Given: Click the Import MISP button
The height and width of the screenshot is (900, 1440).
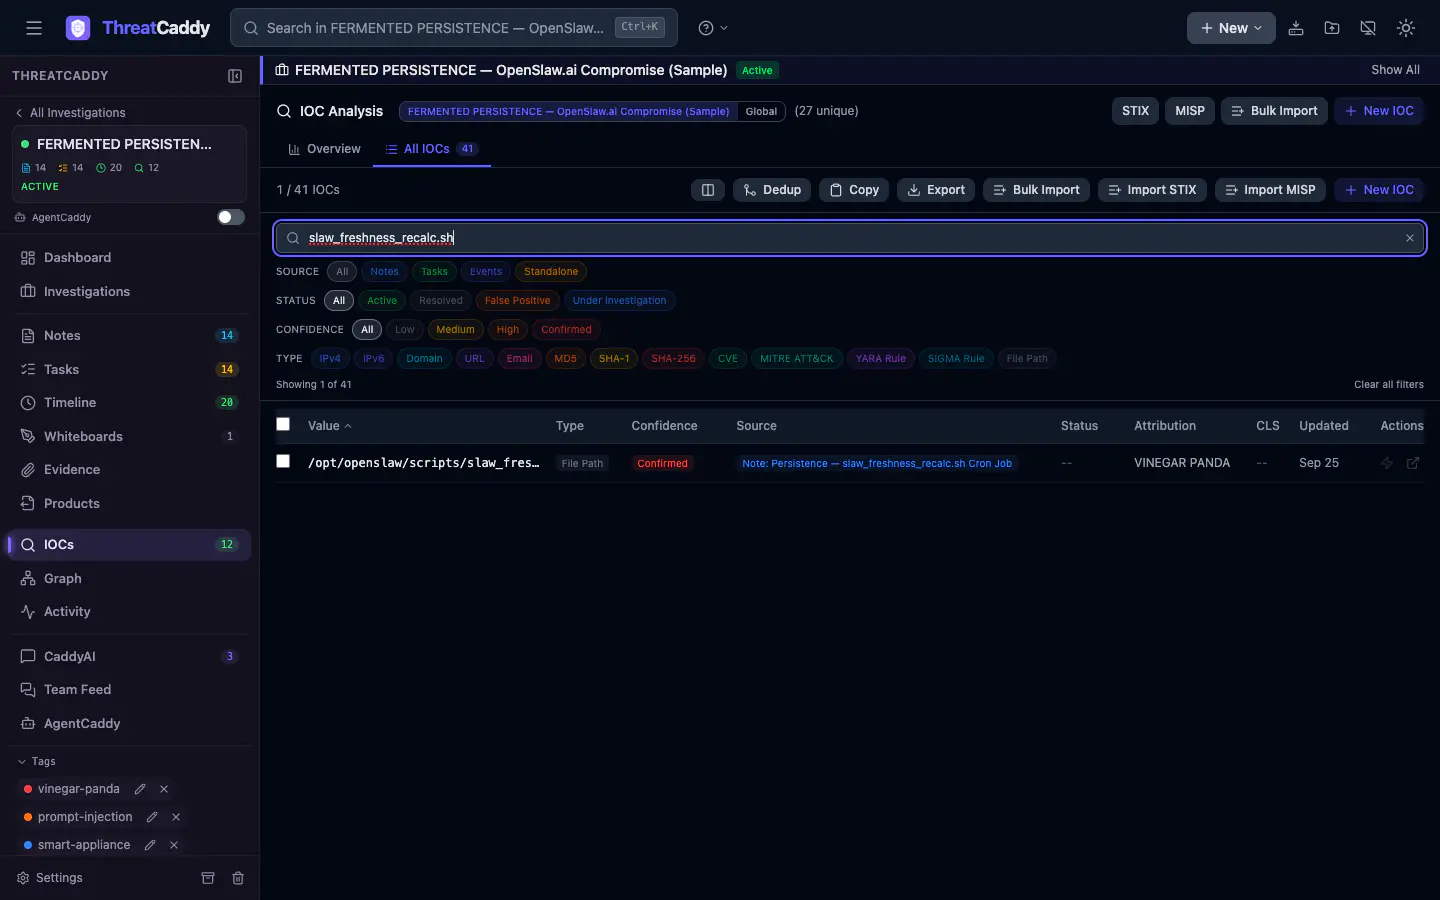Looking at the screenshot, I should (x=1270, y=190).
